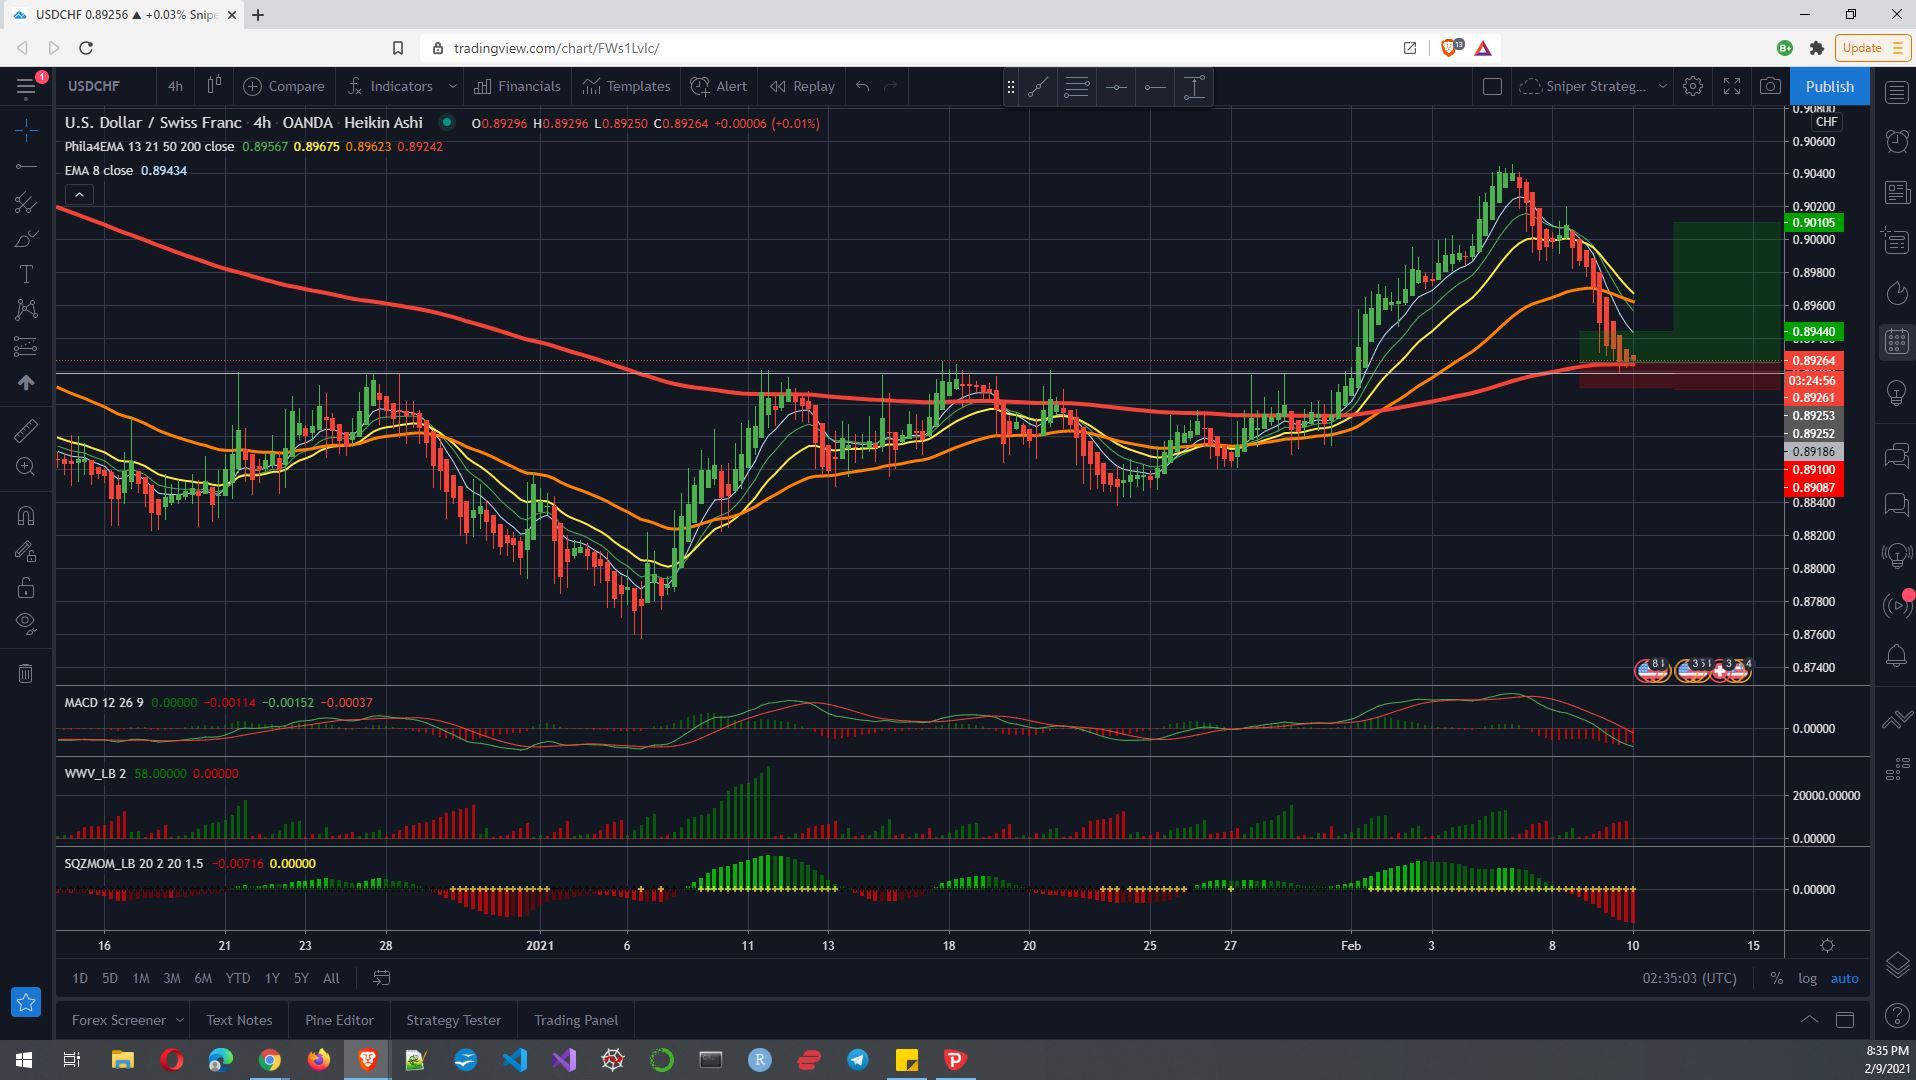Open the help center question icon
This screenshot has width=1916, height=1080.
point(1897,1016)
